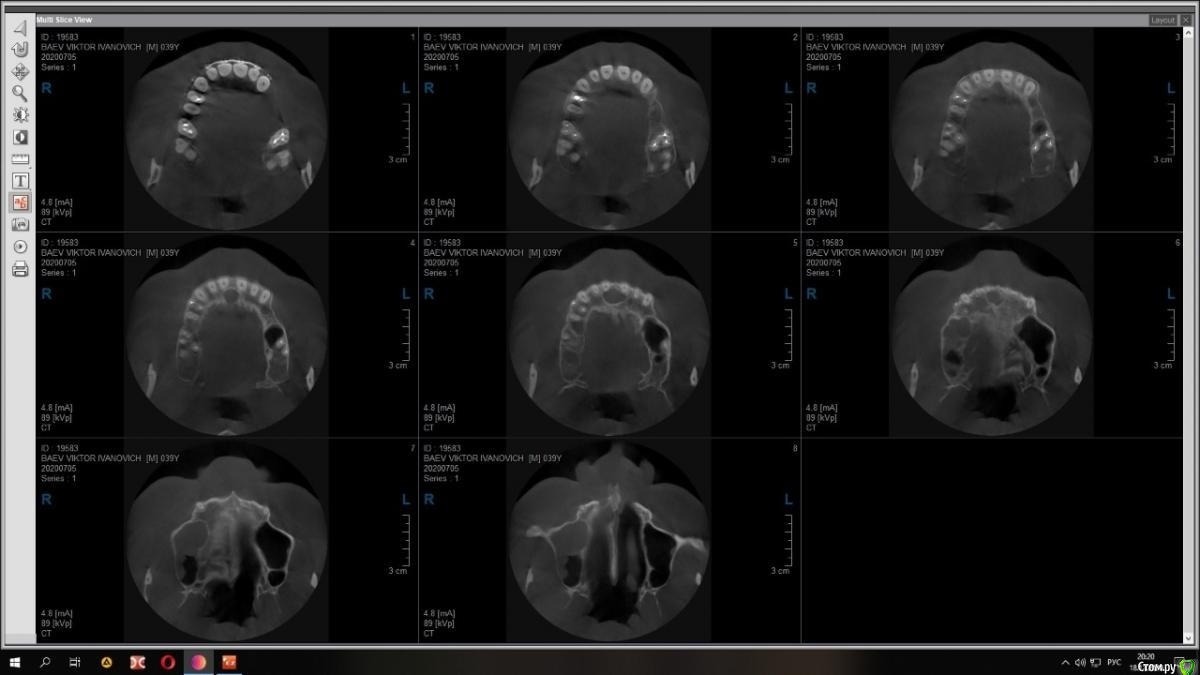Select CT slice number 1 thumbnail
Viewport: 1200px width, 675px height.
tap(227, 128)
